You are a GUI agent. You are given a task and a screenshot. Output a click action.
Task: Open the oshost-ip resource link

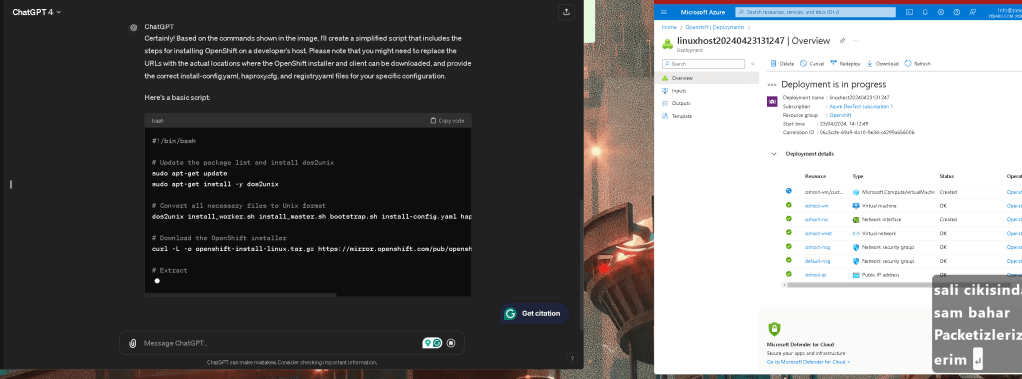[815, 275]
